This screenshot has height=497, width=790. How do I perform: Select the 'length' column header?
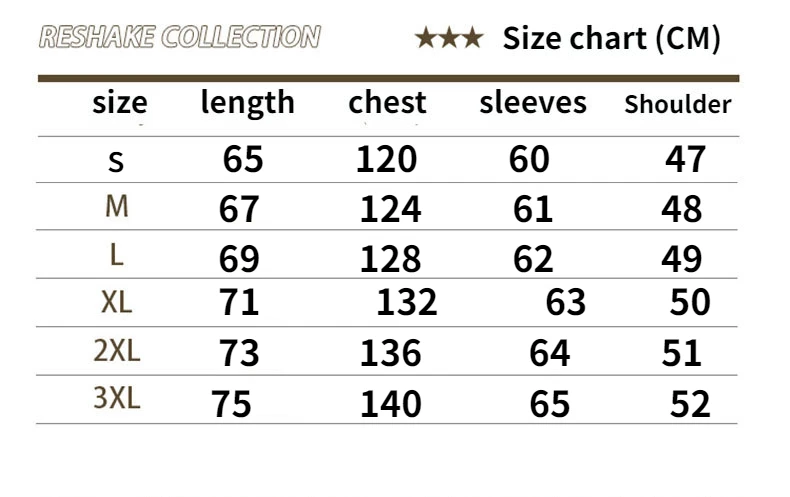point(247,104)
